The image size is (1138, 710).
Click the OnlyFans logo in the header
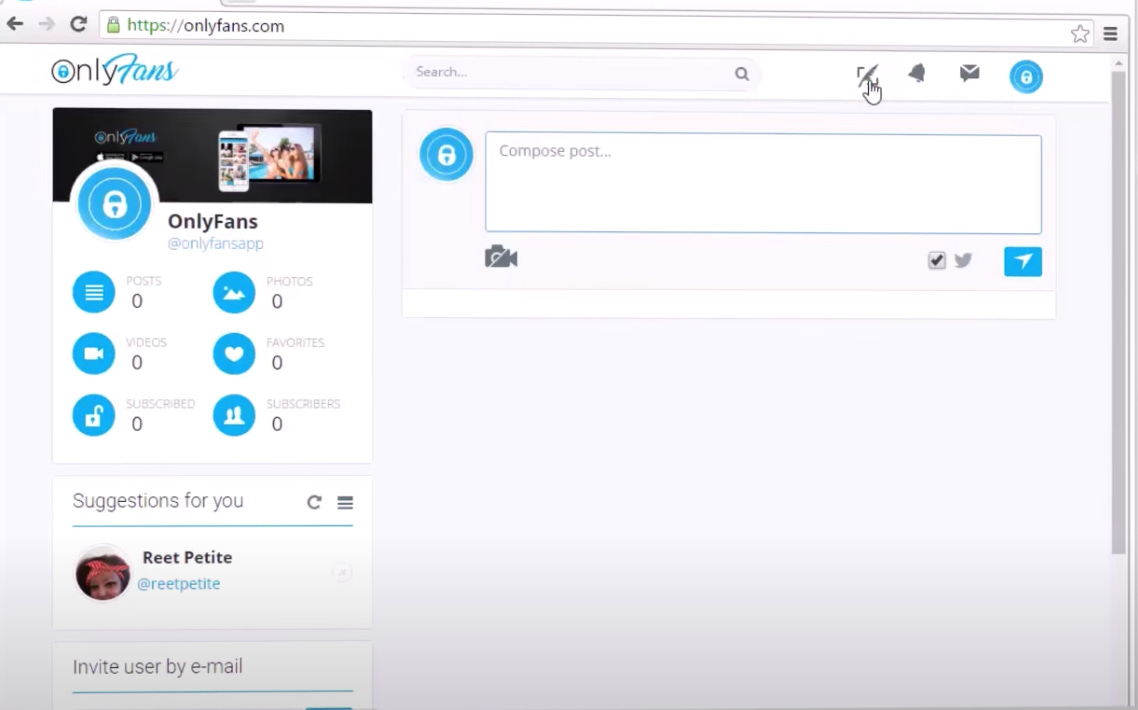pos(115,70)
